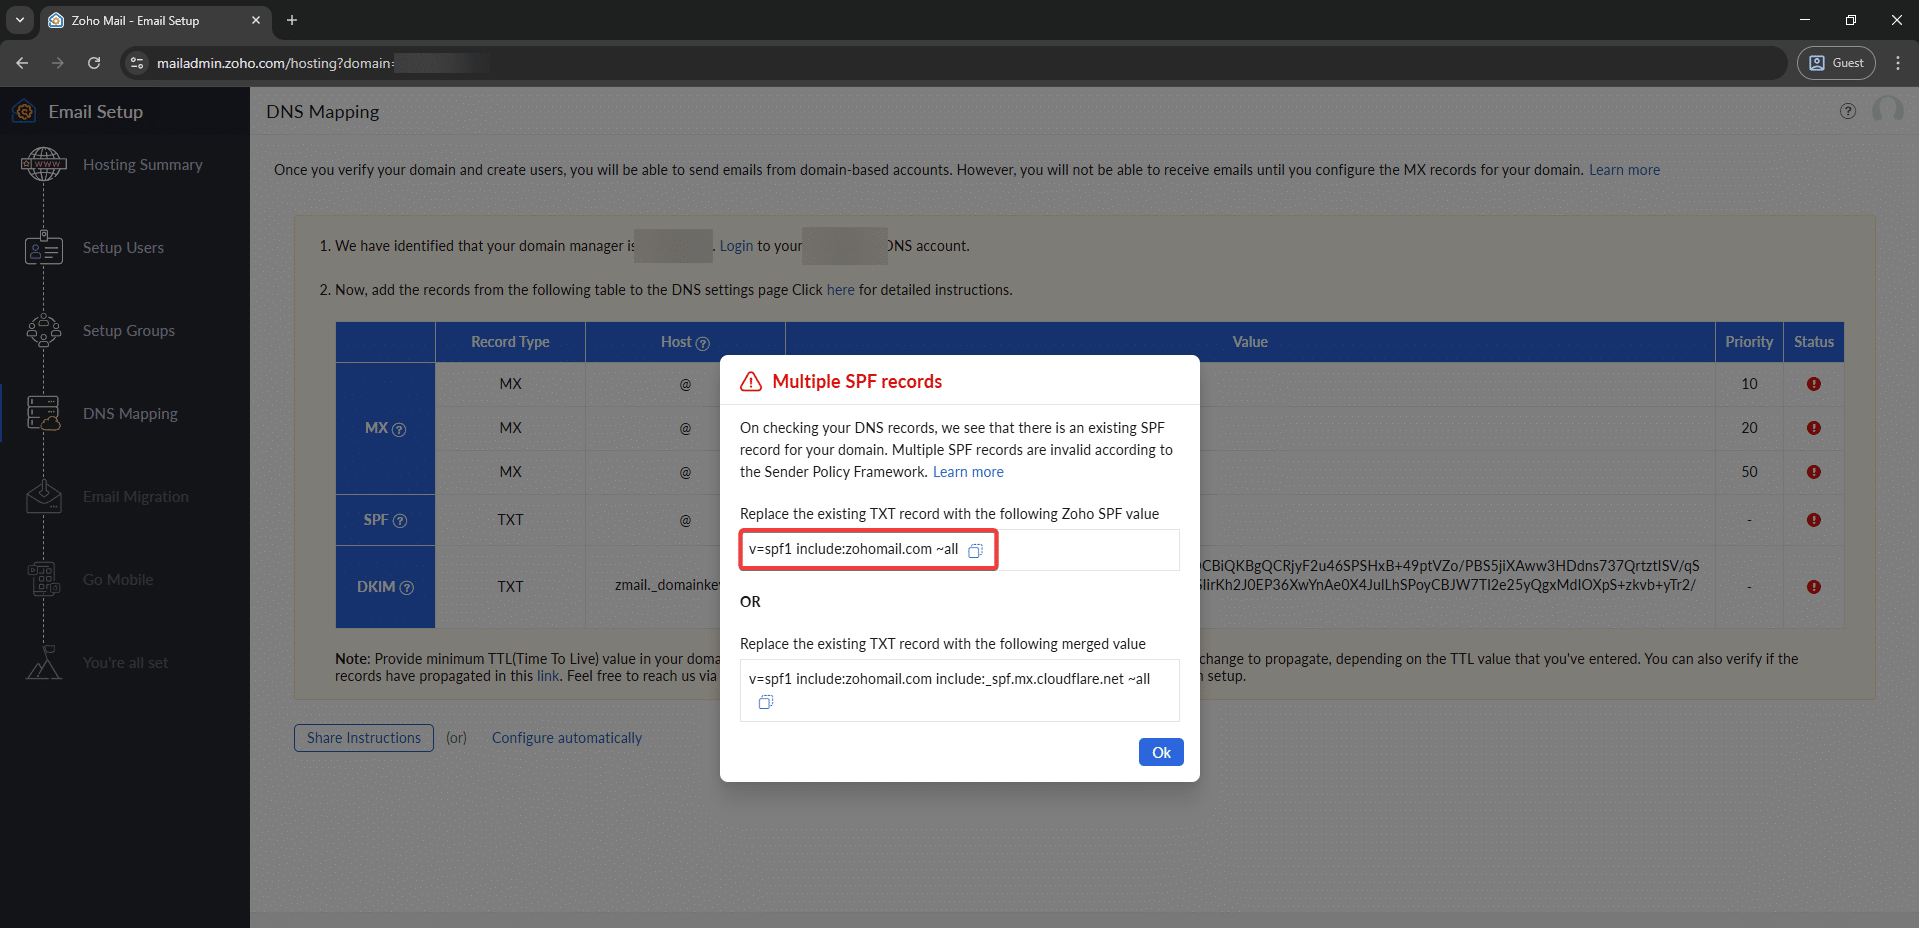The image size is (1919, 928).
Task: Open Learn more link in the dialog
Action: coord(967,472)
